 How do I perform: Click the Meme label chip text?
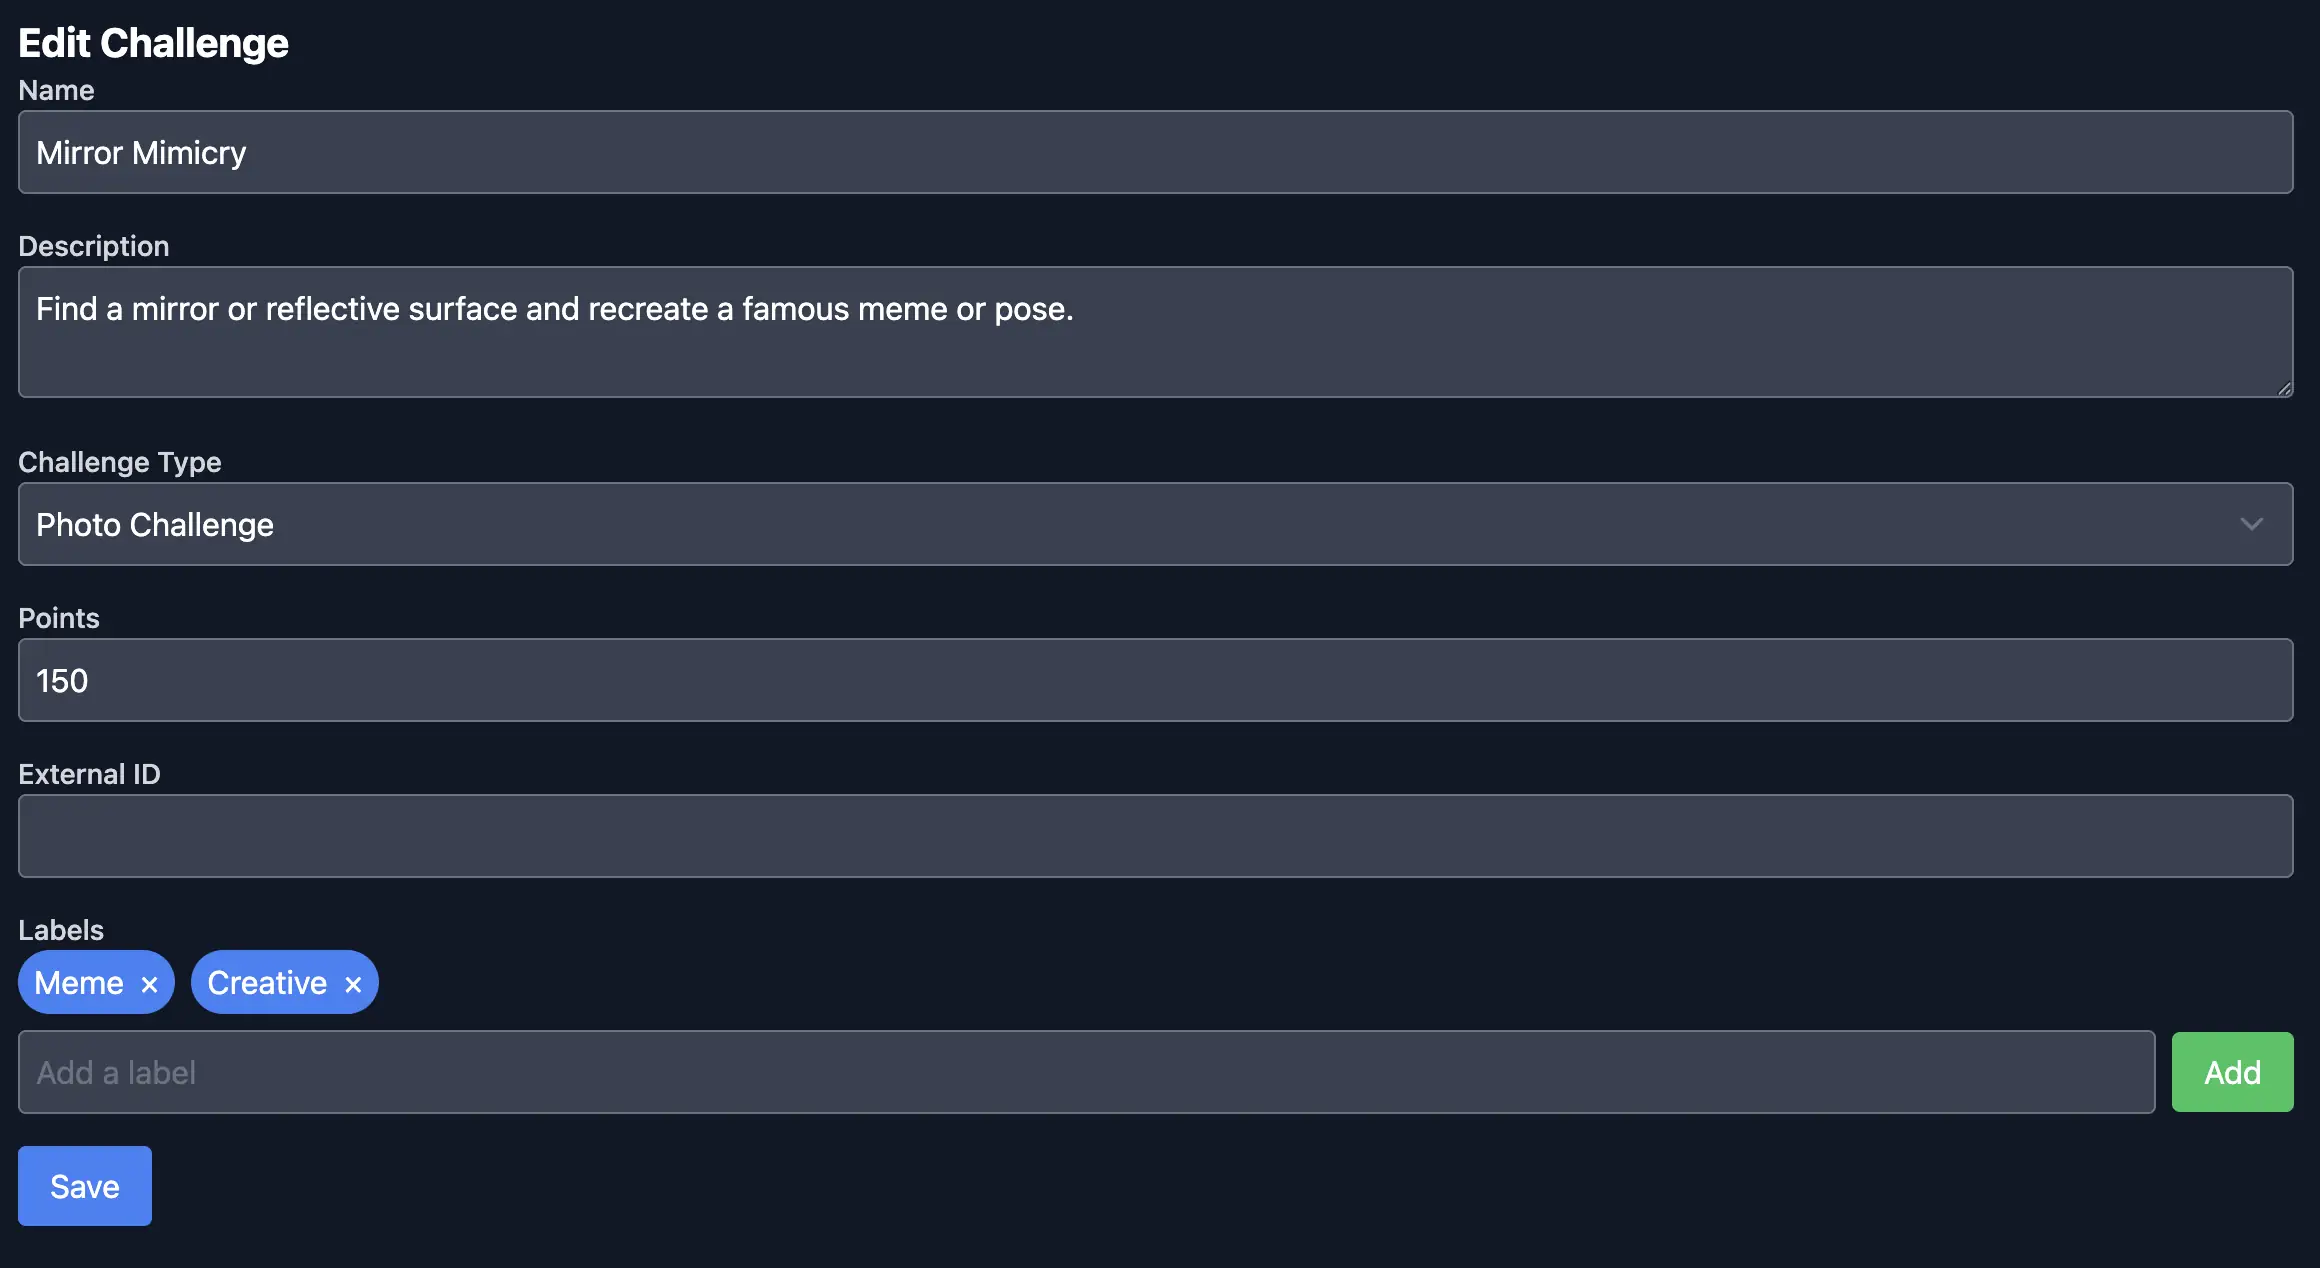[x=79, y=983]
